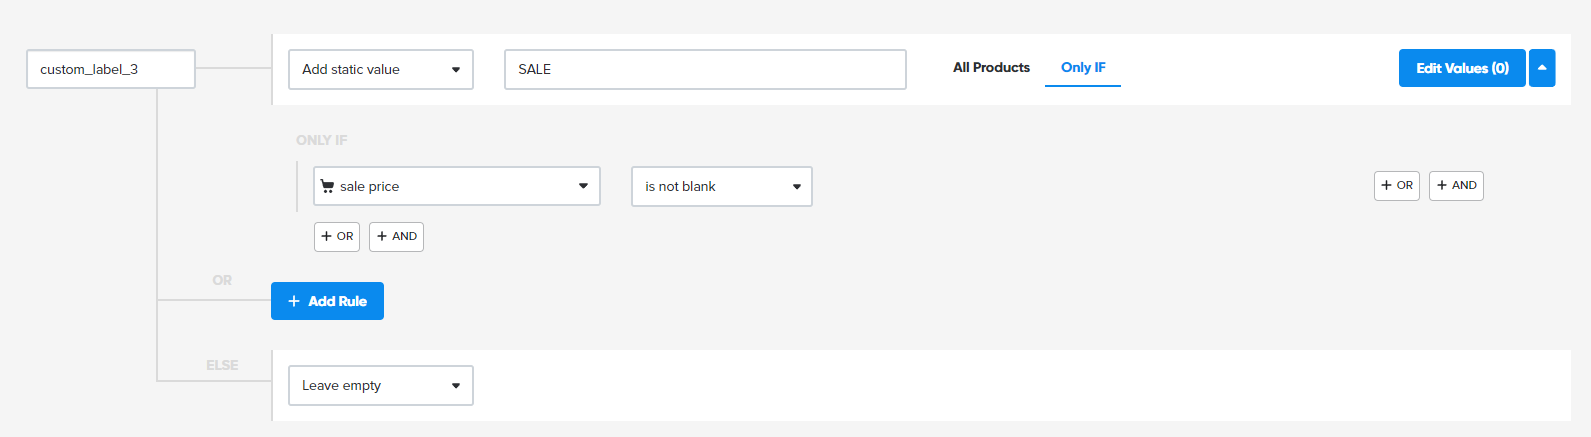Click + AND beneath the sale price dropdown
Image resolution: width=1591 pixels, height=437 pixels.
pyautogui.click(x=396, y=236)
